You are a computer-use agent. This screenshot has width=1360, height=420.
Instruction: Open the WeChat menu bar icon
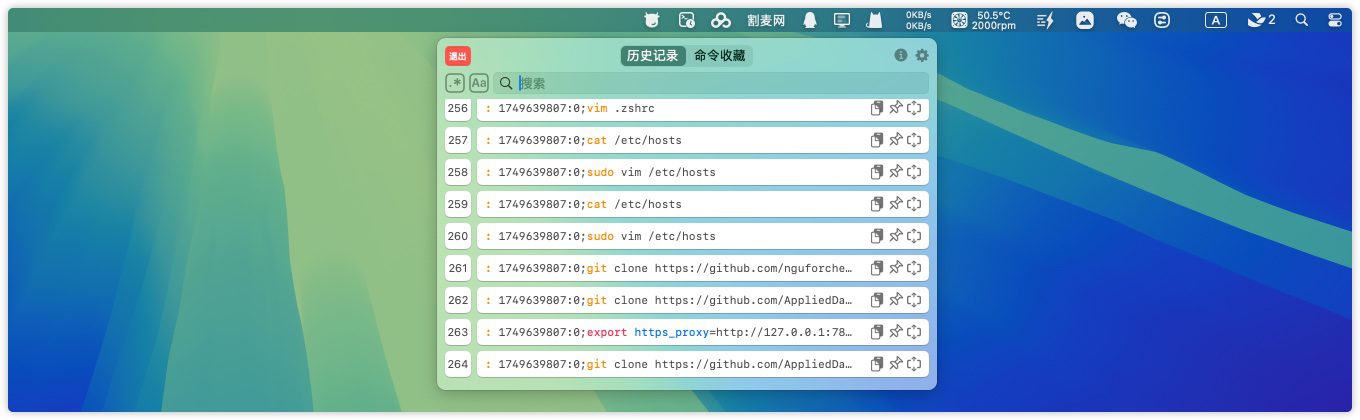(x=1127, y=20)
